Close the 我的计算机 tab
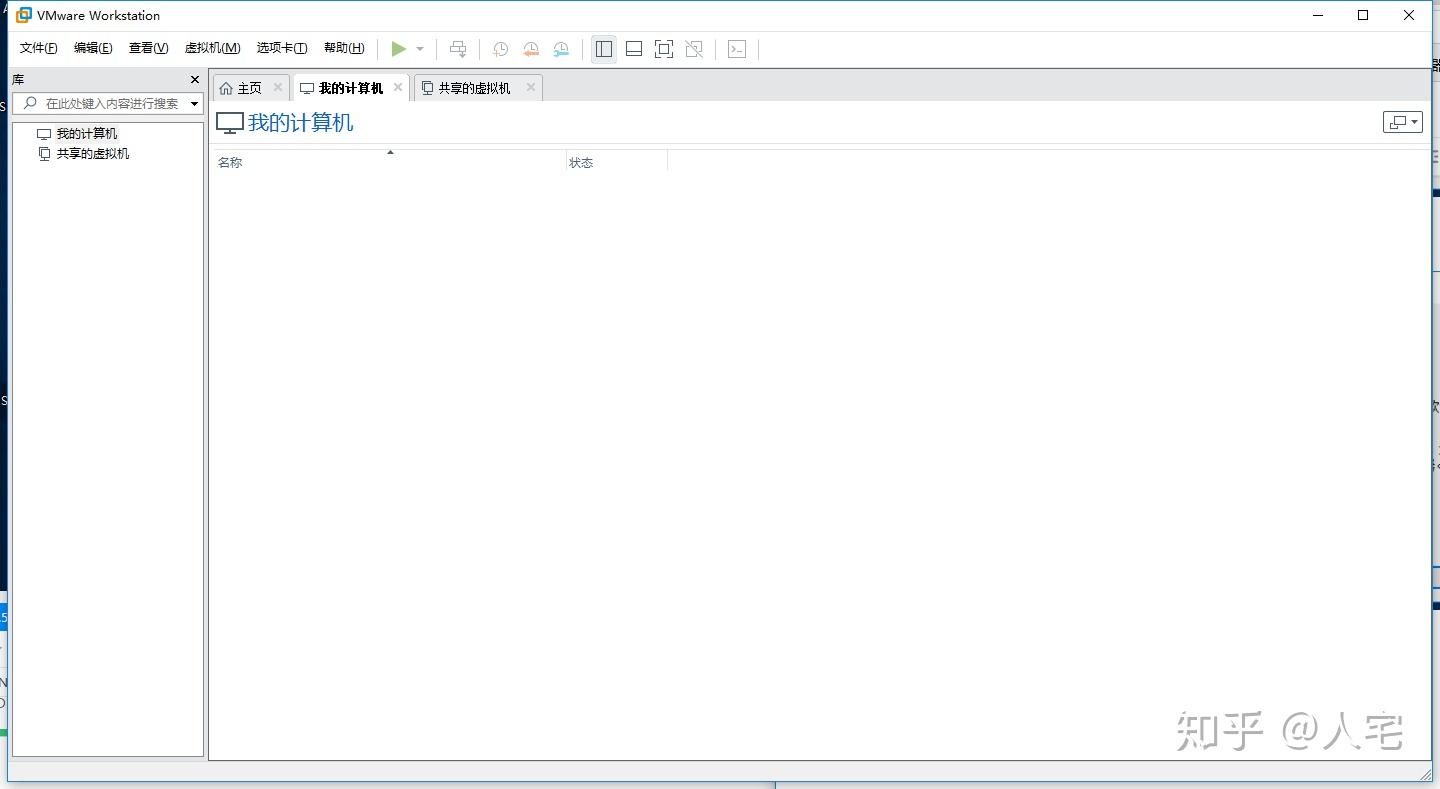 click(x=398, y=87)
